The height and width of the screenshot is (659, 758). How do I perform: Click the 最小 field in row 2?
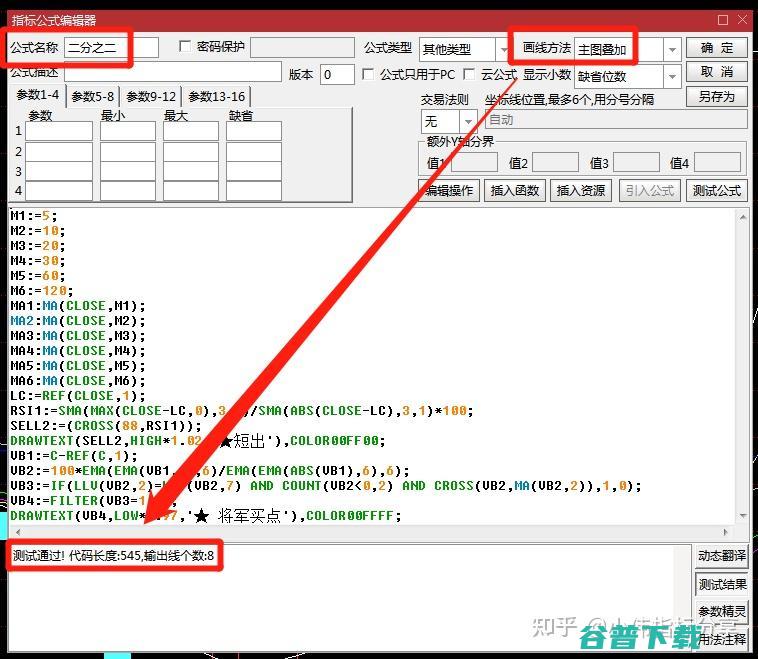[x=128, y=151]
